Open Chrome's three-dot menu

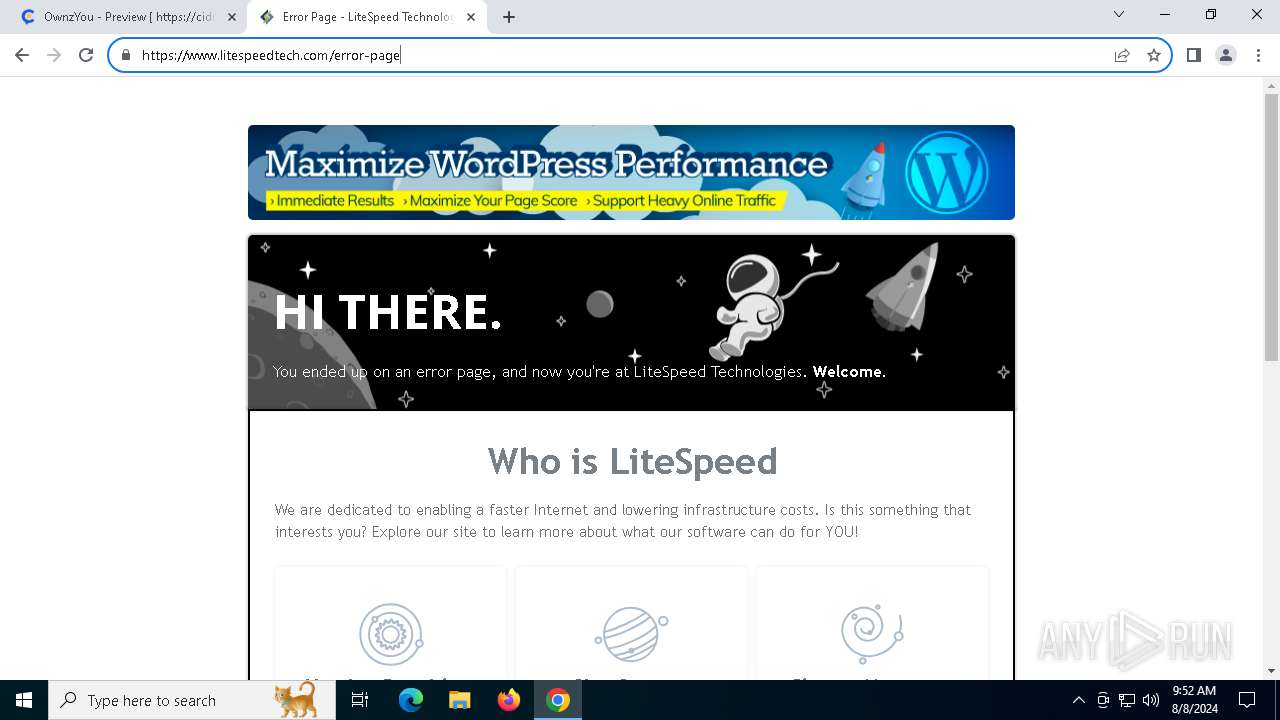pyautogui.click(x=1258, y=55)
